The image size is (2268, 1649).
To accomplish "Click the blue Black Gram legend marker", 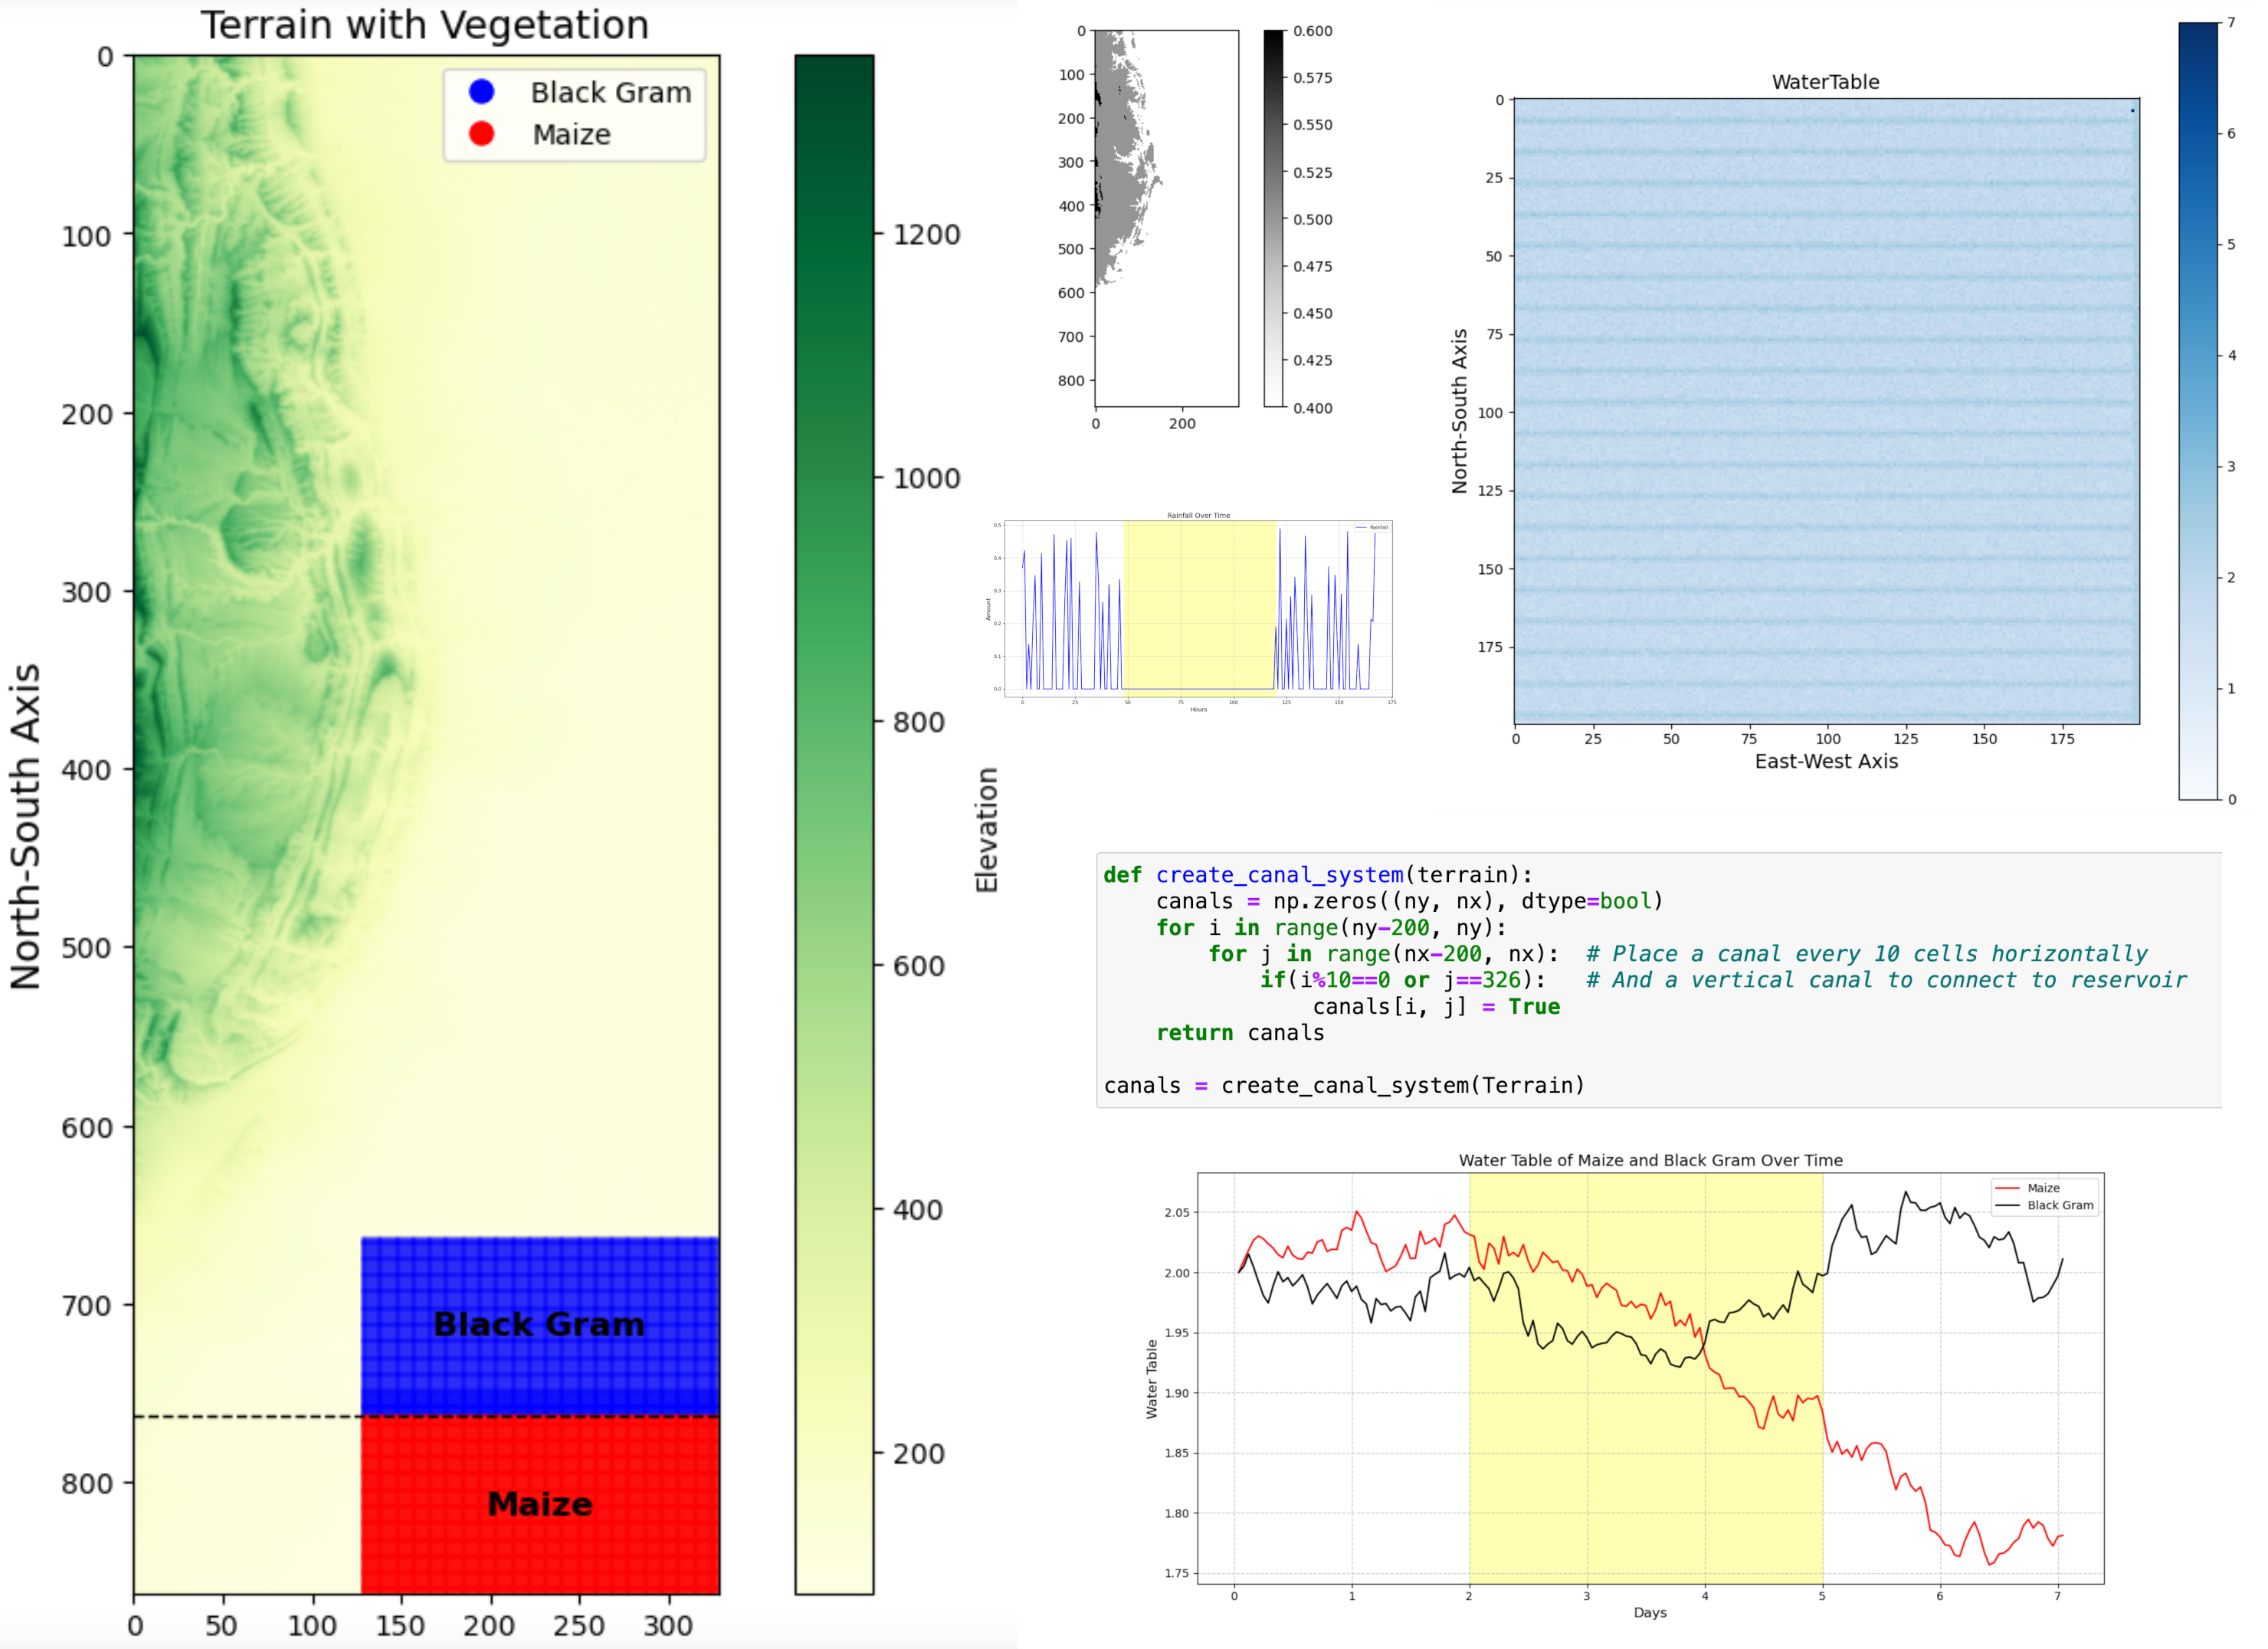I will pos(482,92).
